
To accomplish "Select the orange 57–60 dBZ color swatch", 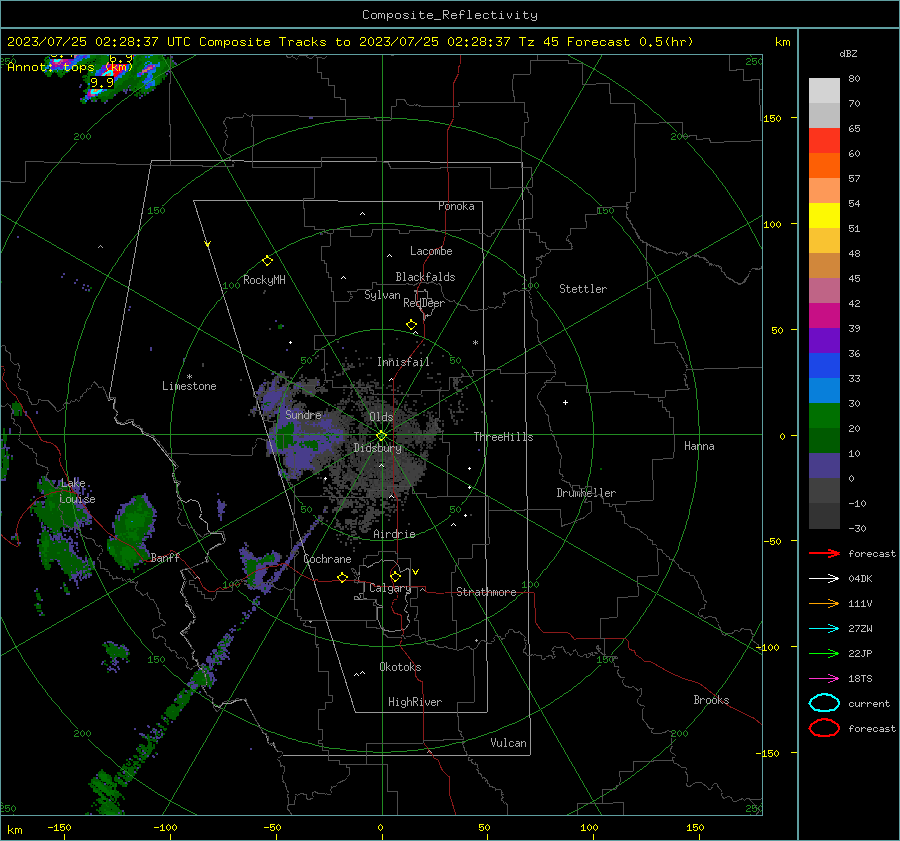I will [824, 166].
